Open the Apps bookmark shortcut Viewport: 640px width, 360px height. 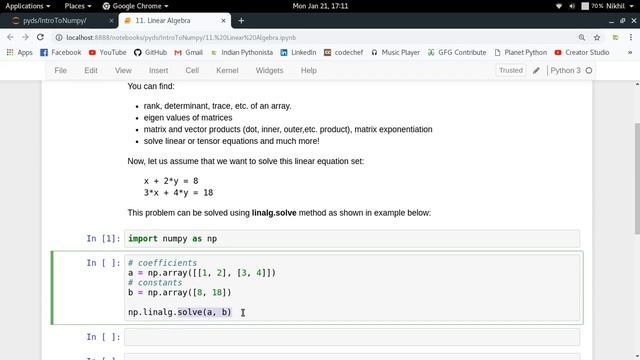tap(19, 52)
